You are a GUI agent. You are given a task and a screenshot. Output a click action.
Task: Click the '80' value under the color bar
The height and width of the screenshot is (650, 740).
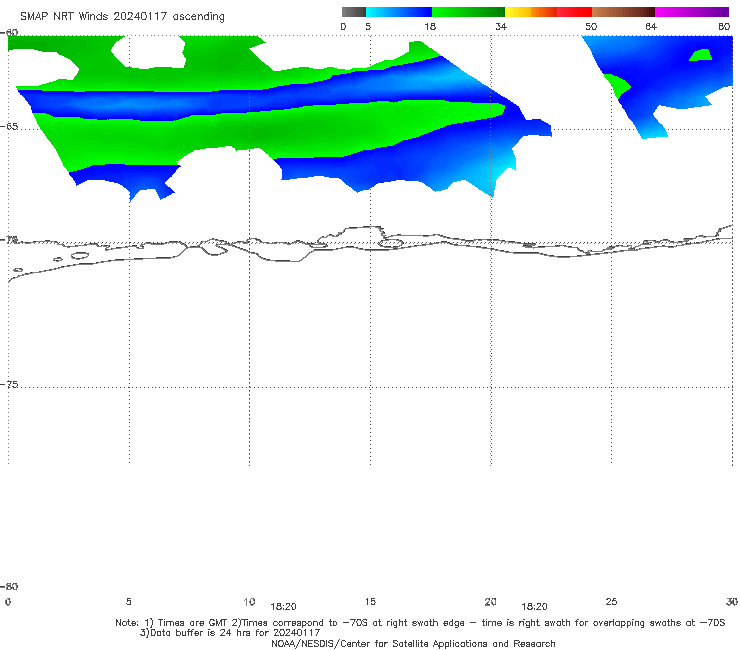(x=724, y=27)
